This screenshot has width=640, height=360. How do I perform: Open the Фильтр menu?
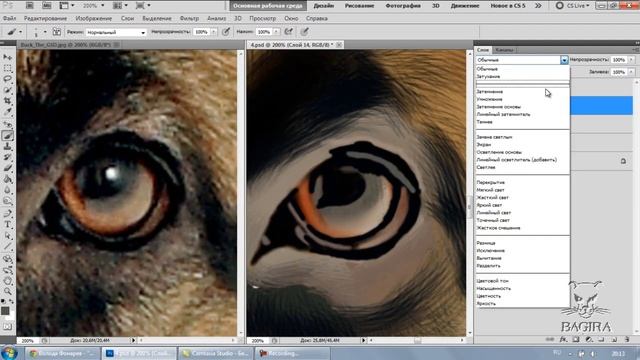[189, 18]
